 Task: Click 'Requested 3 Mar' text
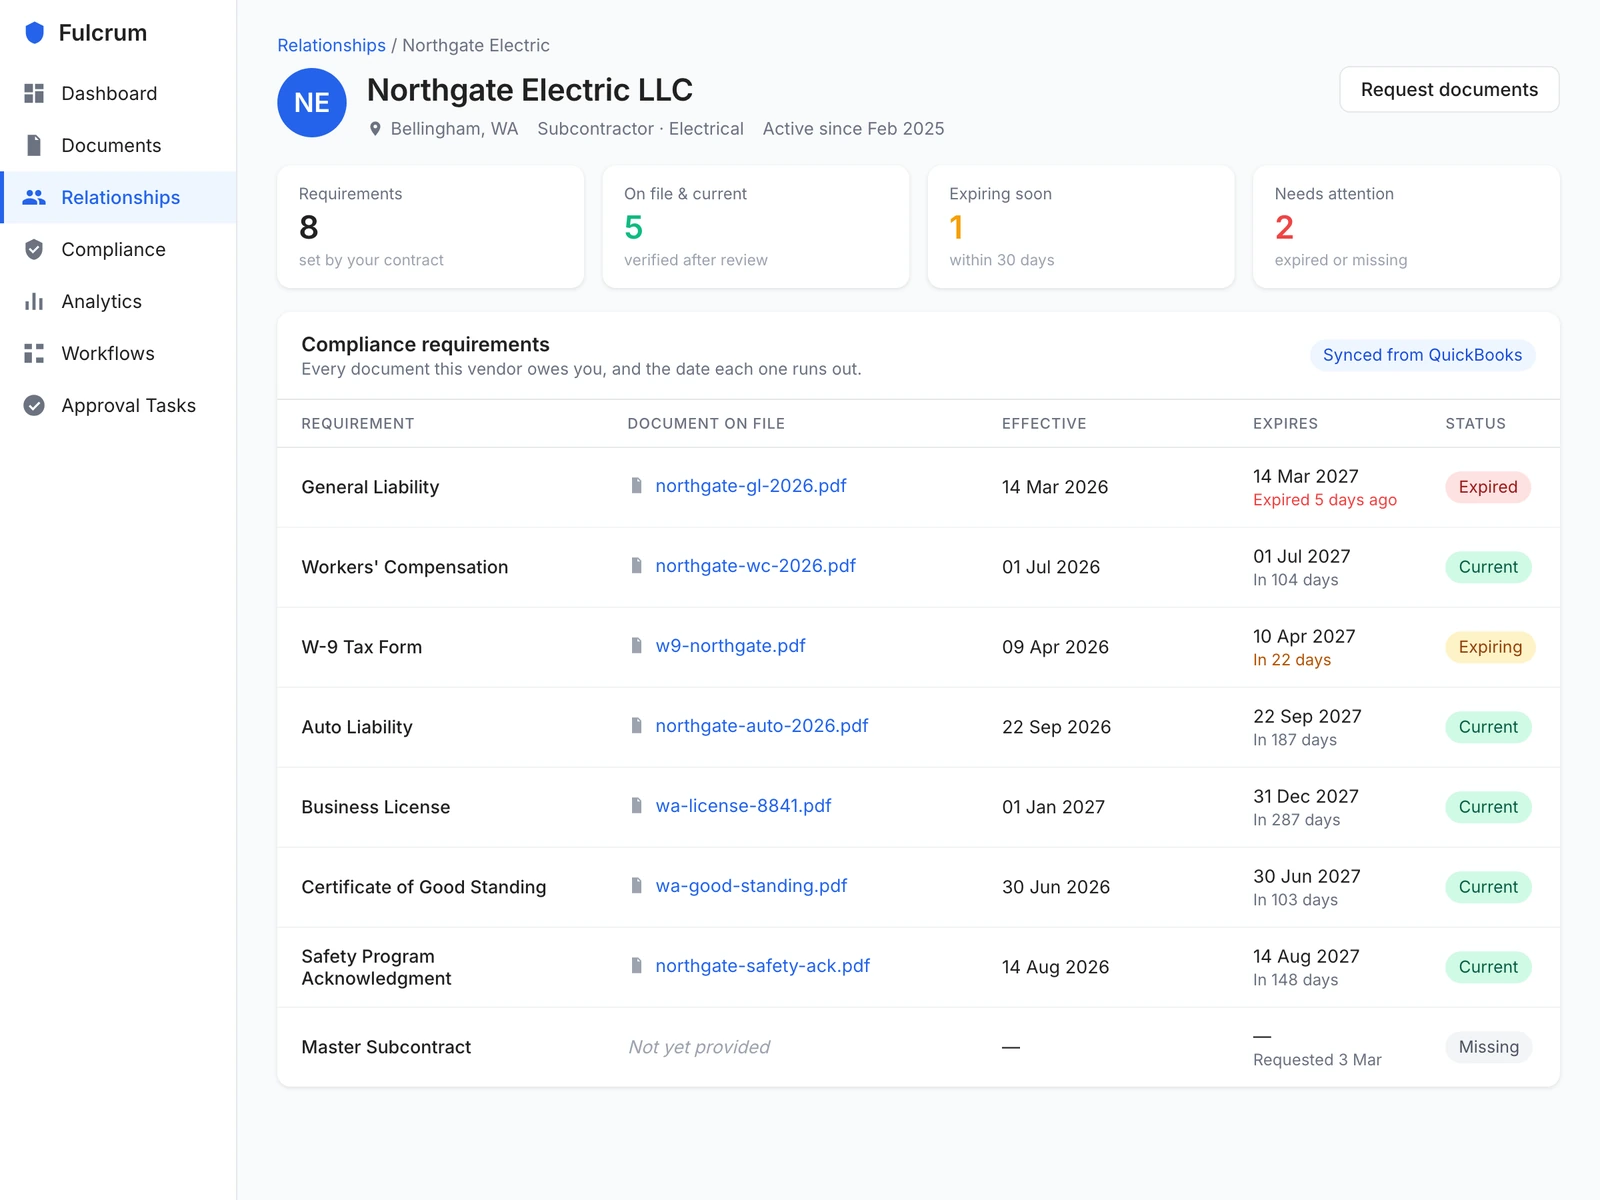1317,1060
